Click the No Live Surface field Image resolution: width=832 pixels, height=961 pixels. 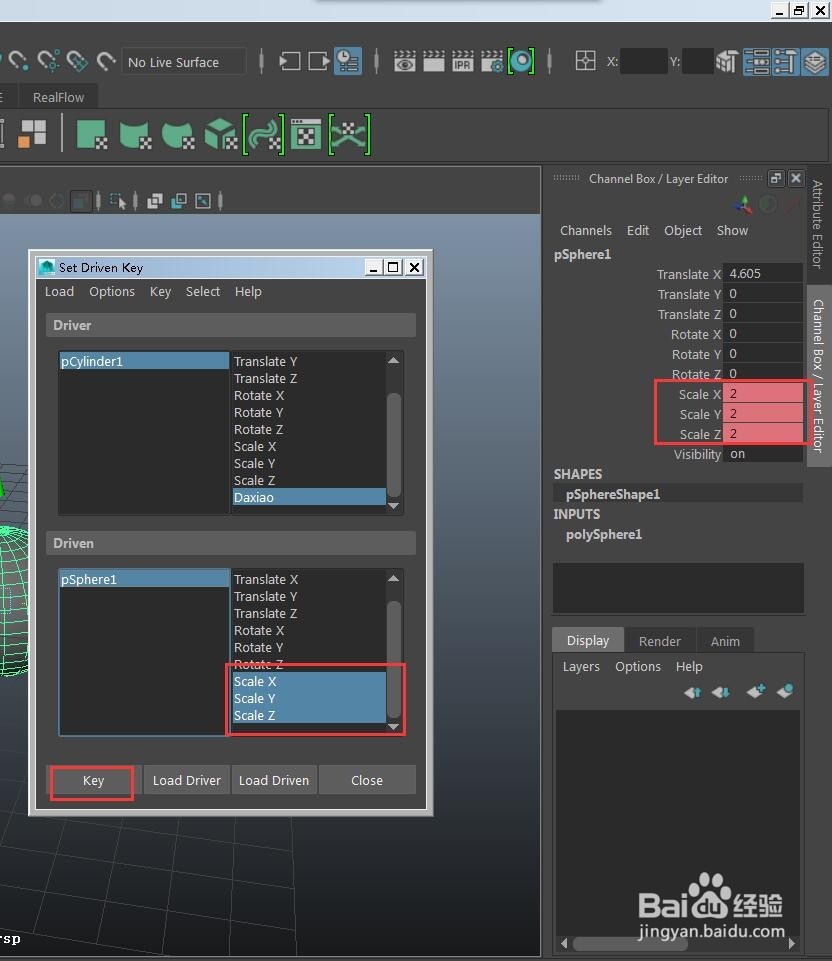click(x=184, y=62)
